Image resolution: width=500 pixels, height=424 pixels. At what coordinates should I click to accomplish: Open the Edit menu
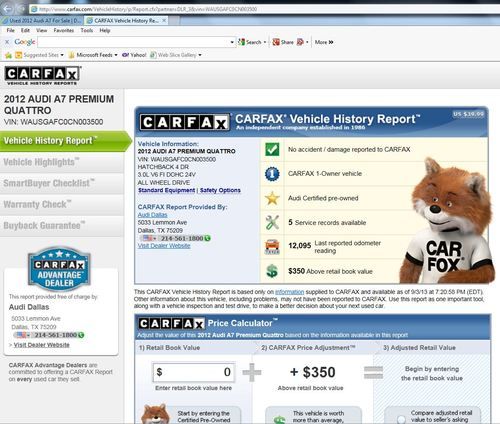[25, 30]
